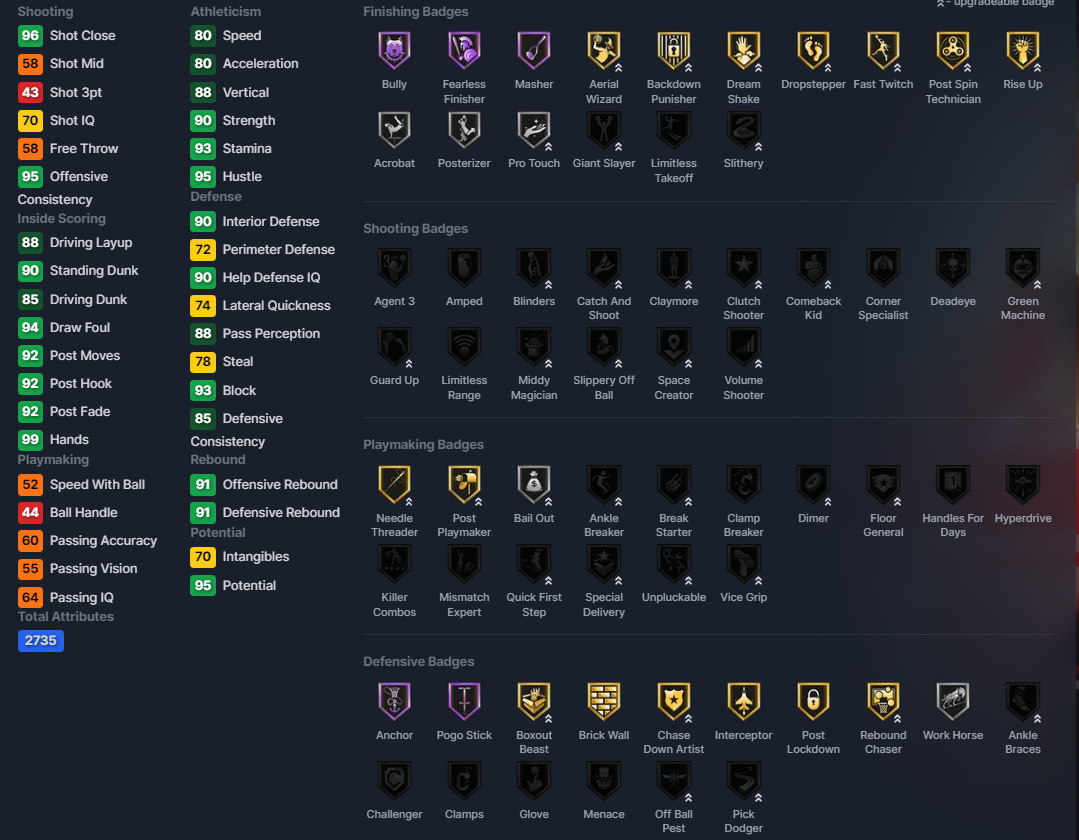The image size is (1079, 840).
Task: Click the Giant Slayer badge icon
Action: 604,129
